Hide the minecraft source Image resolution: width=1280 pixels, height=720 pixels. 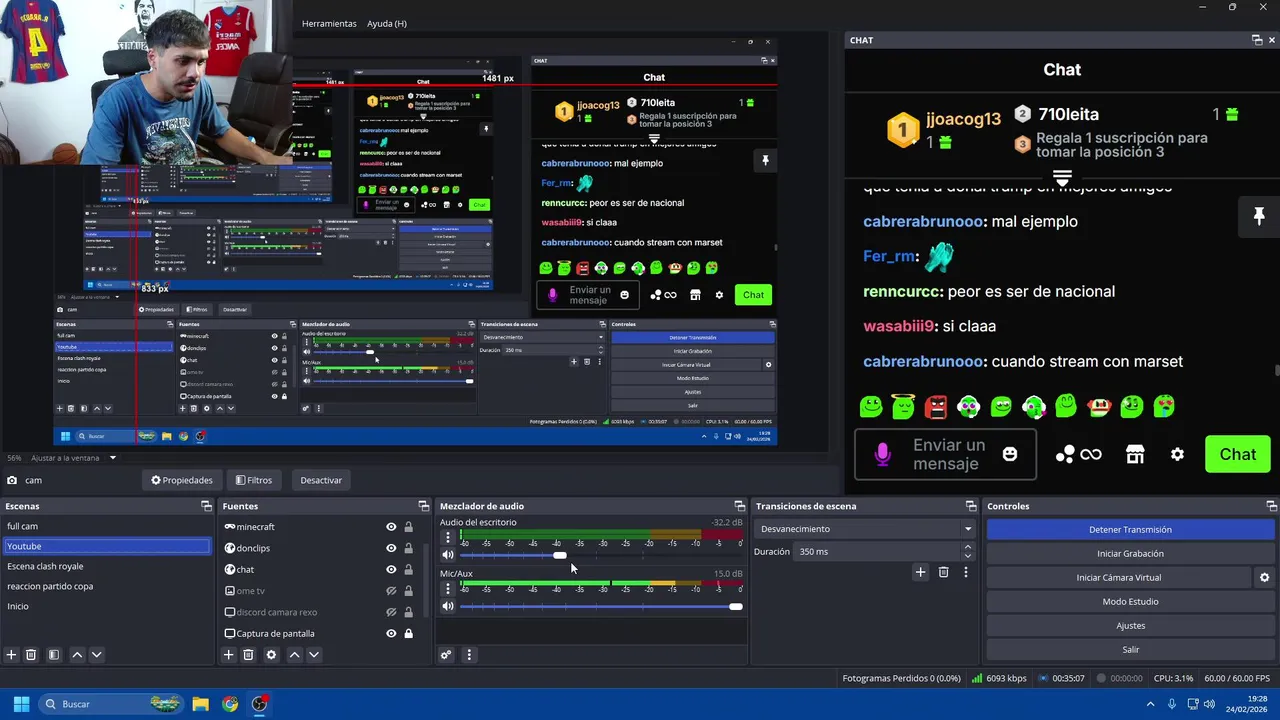tap(391, 527)
